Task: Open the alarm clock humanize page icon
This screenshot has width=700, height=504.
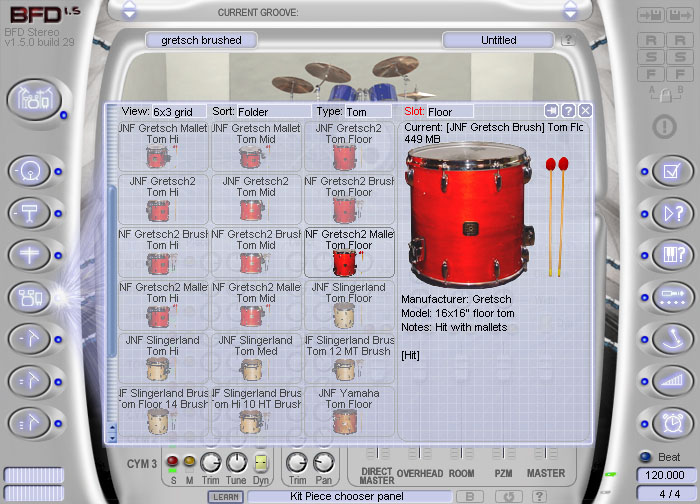Action: [672, 423]
